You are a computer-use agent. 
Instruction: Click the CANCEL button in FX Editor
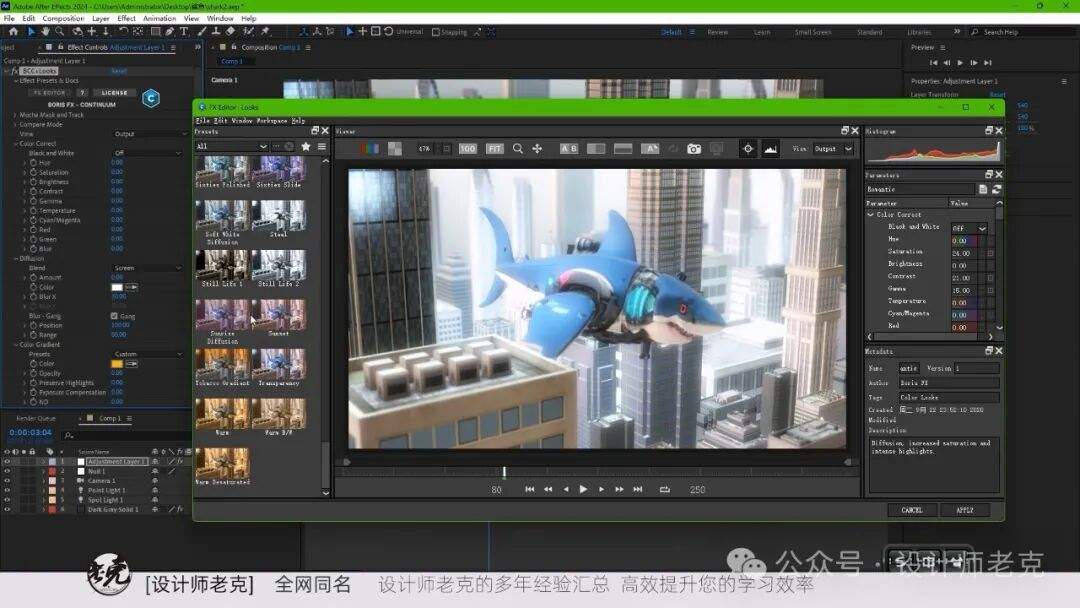click(x=912, y=510)
